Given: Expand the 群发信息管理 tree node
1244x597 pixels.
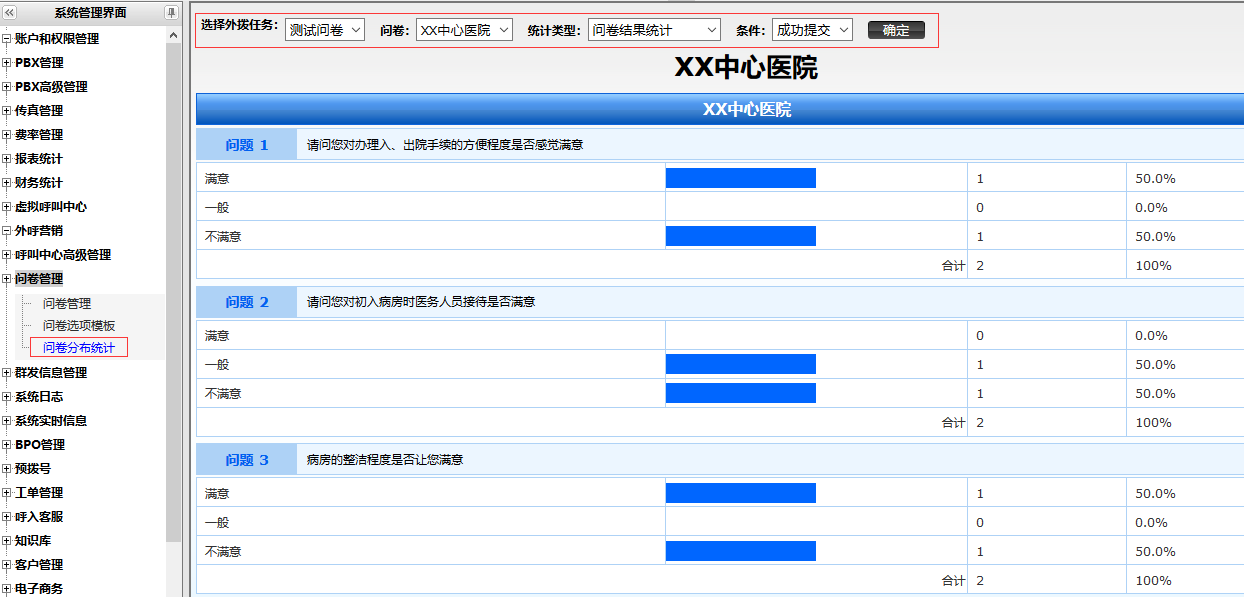Looking at the screenshot, I should (6, 373).
